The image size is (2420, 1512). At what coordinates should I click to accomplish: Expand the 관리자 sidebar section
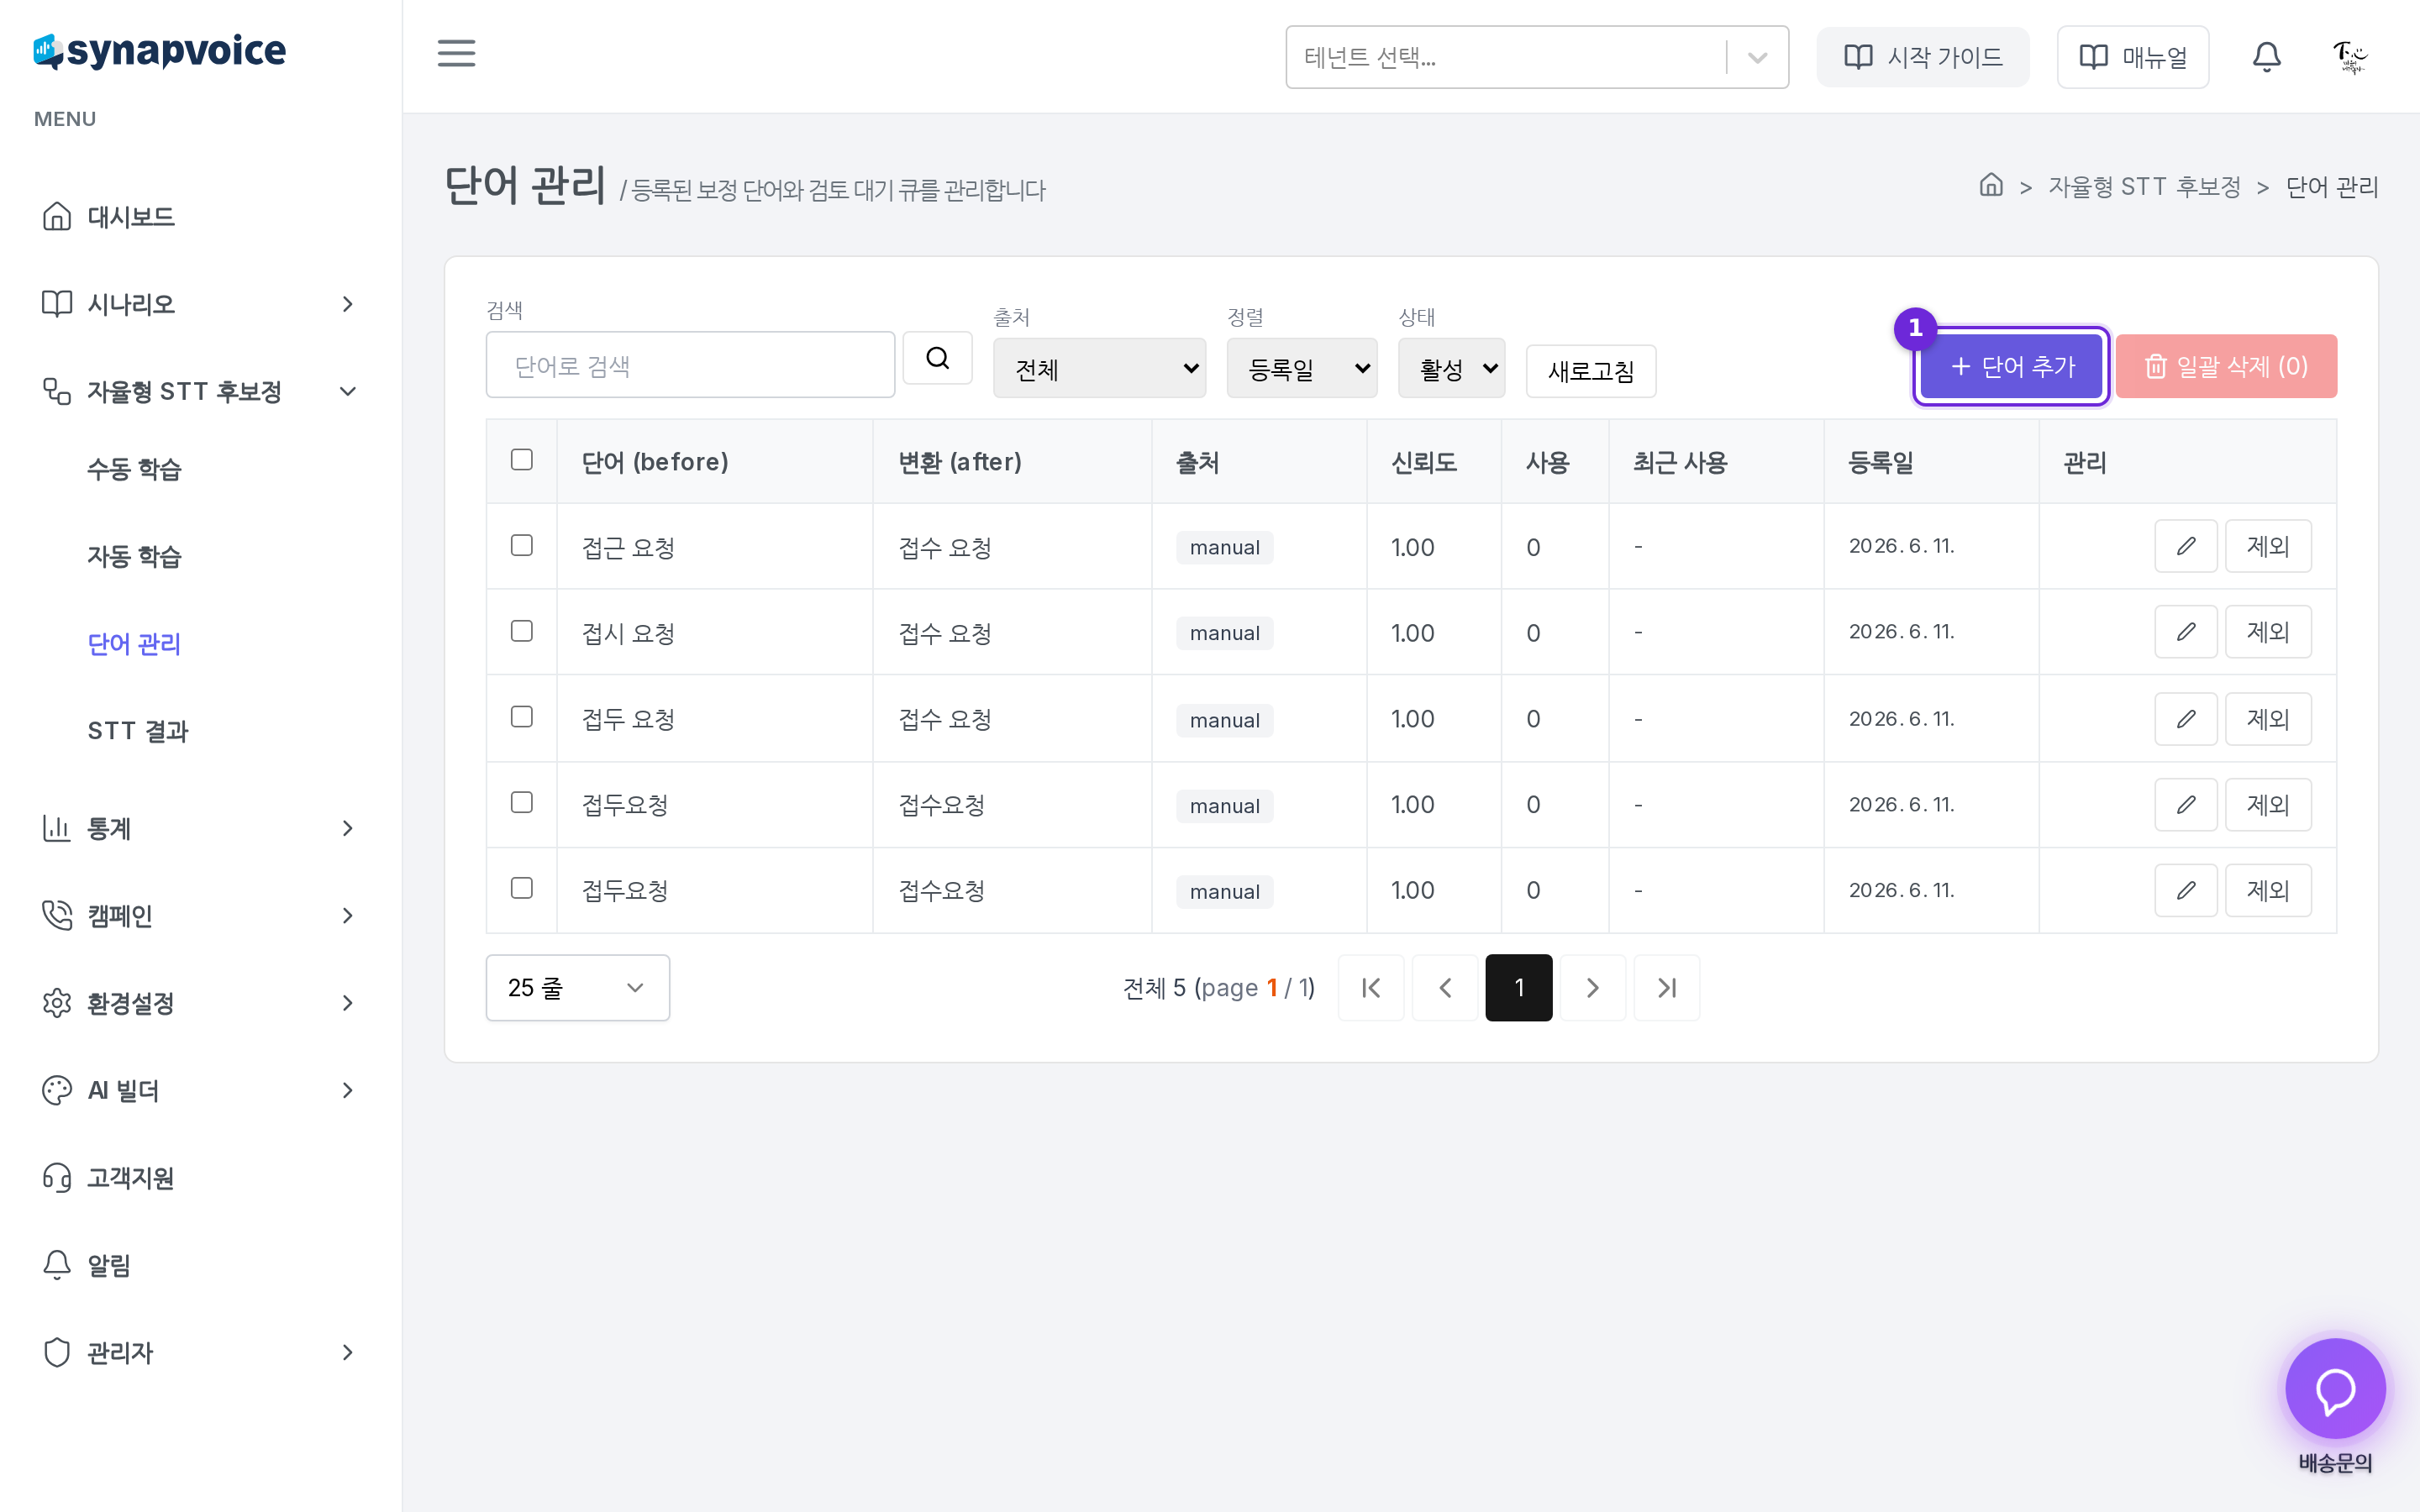[x=200, y=1353]
